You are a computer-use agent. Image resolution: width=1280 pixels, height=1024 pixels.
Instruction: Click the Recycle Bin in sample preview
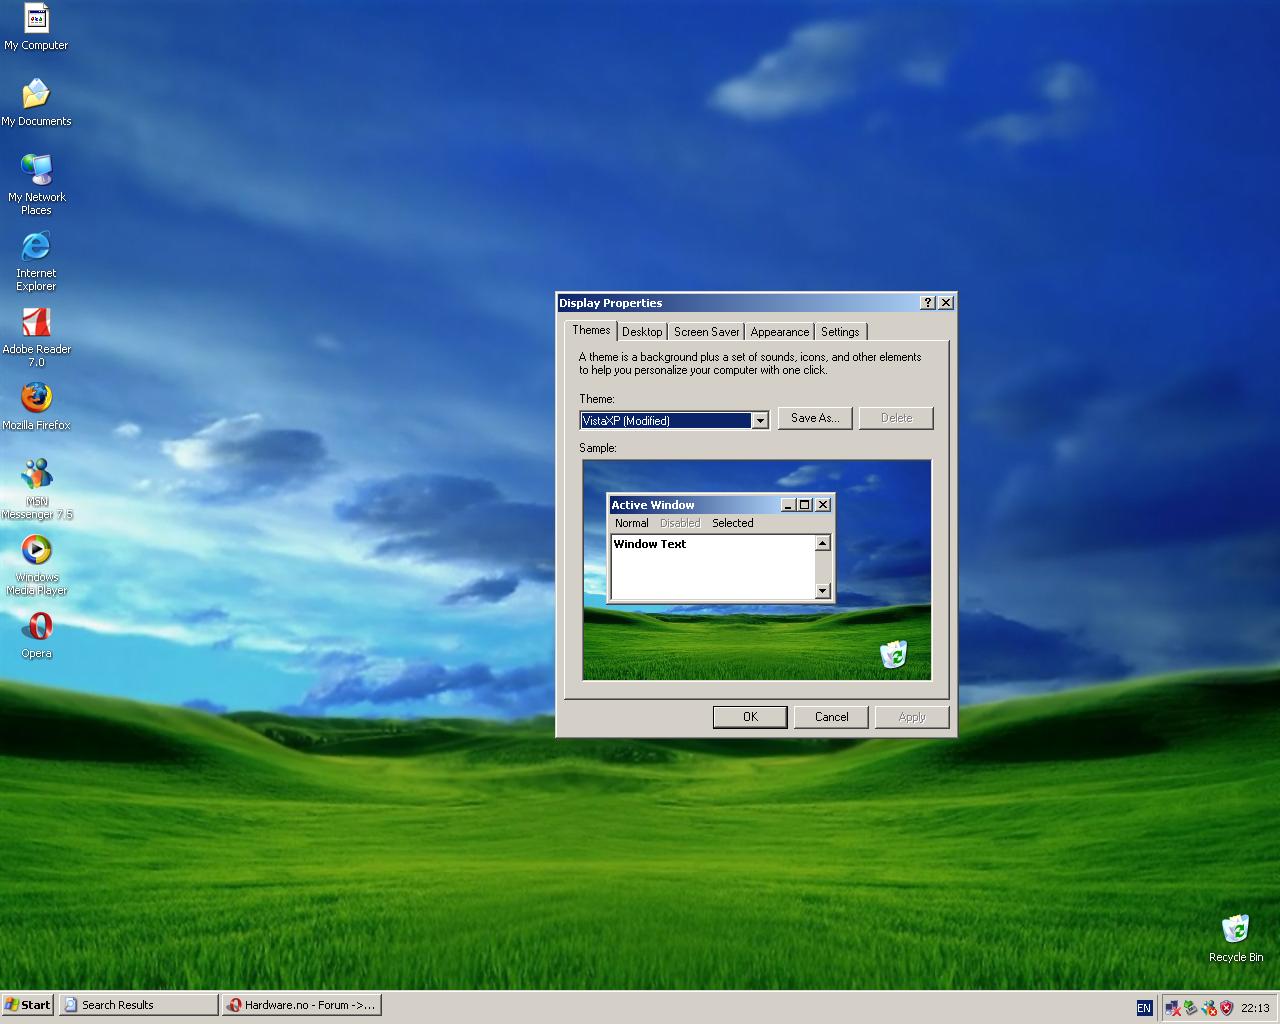(x=893, y=654)
